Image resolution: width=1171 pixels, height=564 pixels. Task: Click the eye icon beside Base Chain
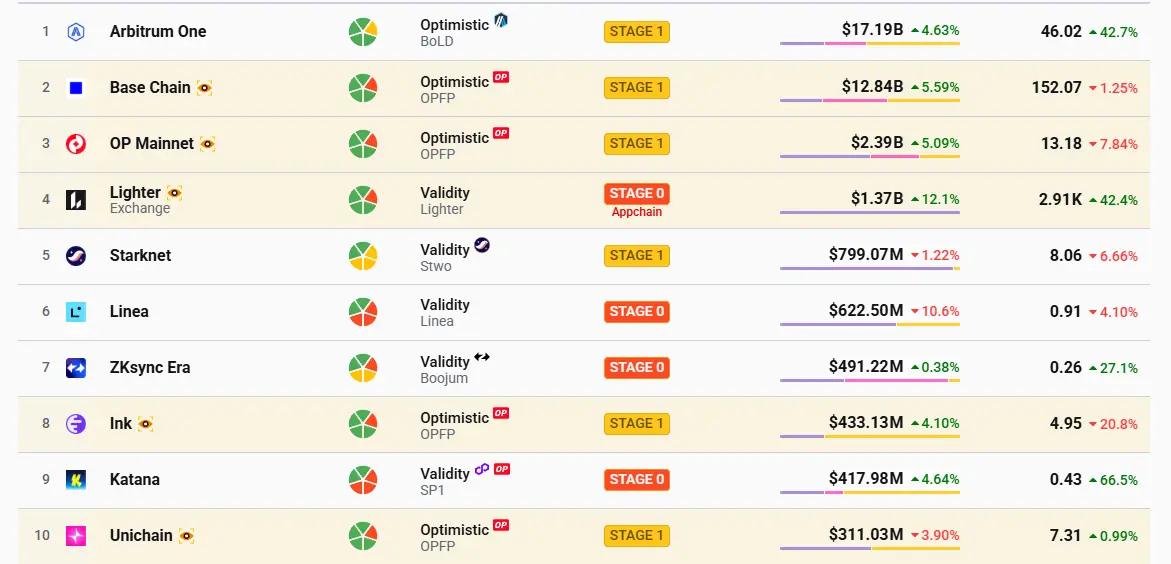tap(204, 88)
